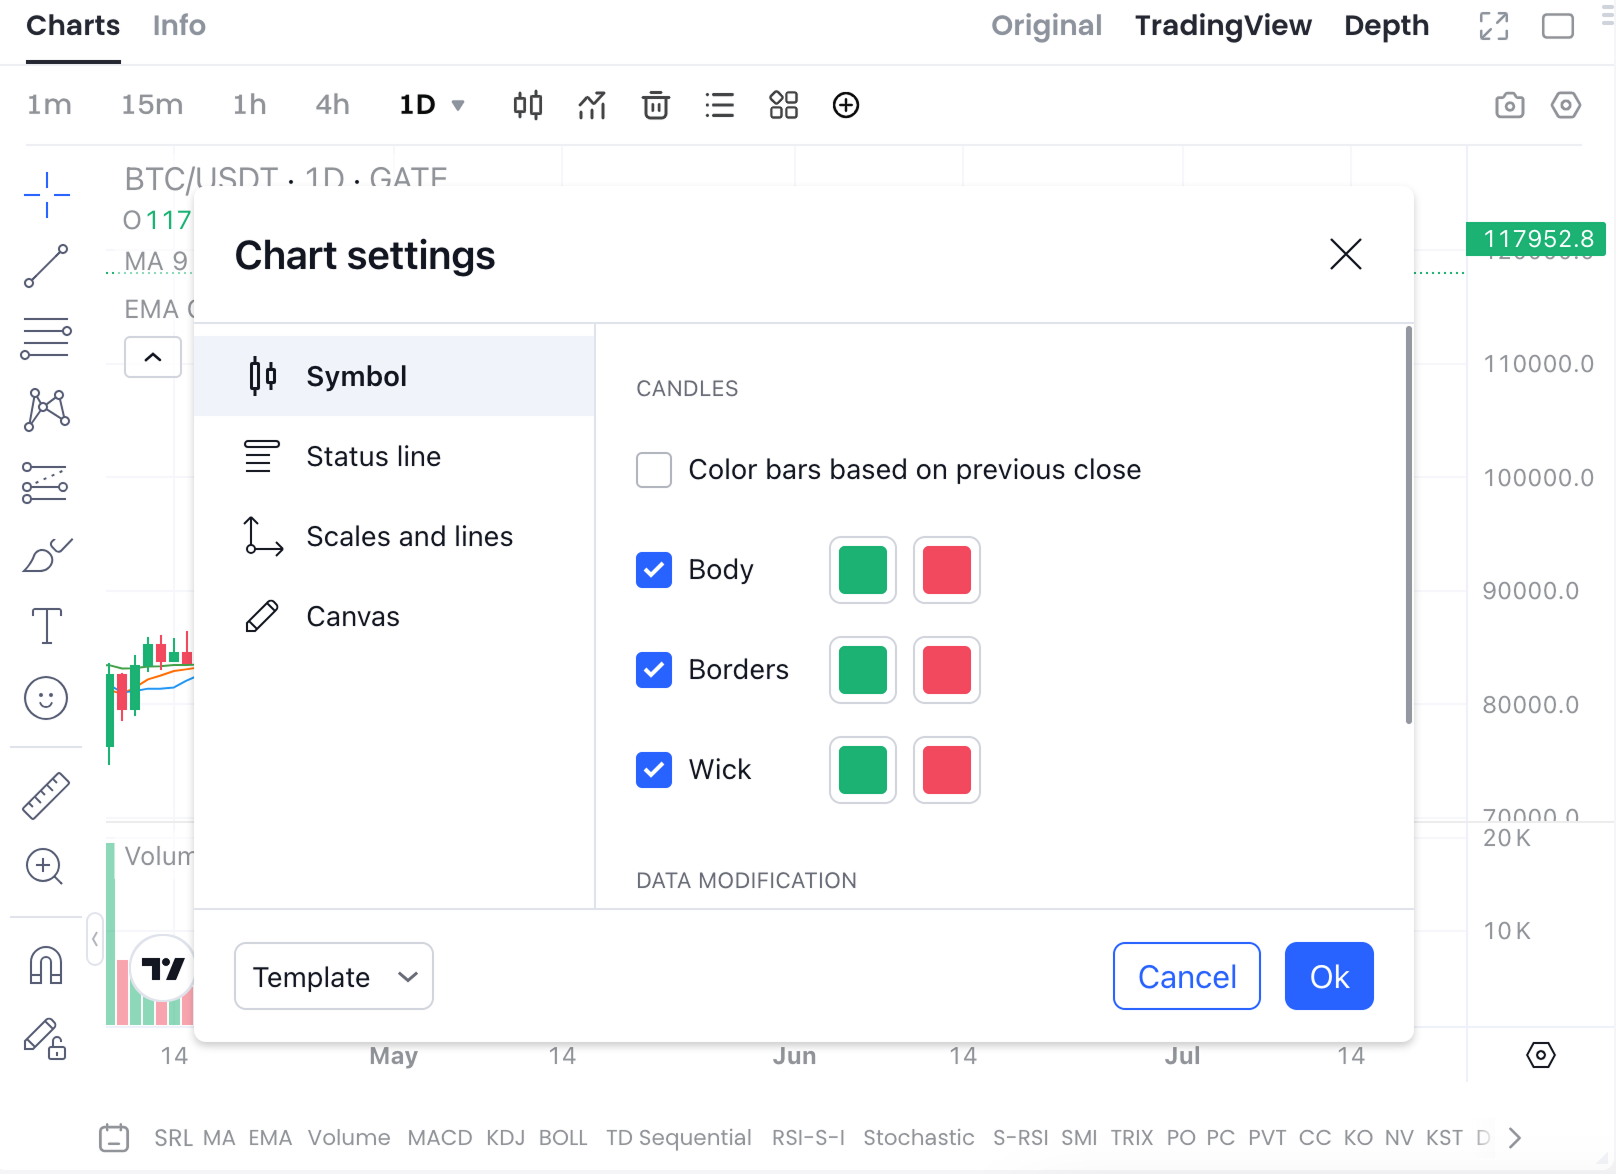Uncheck the Body checkbox

[654, 570]
